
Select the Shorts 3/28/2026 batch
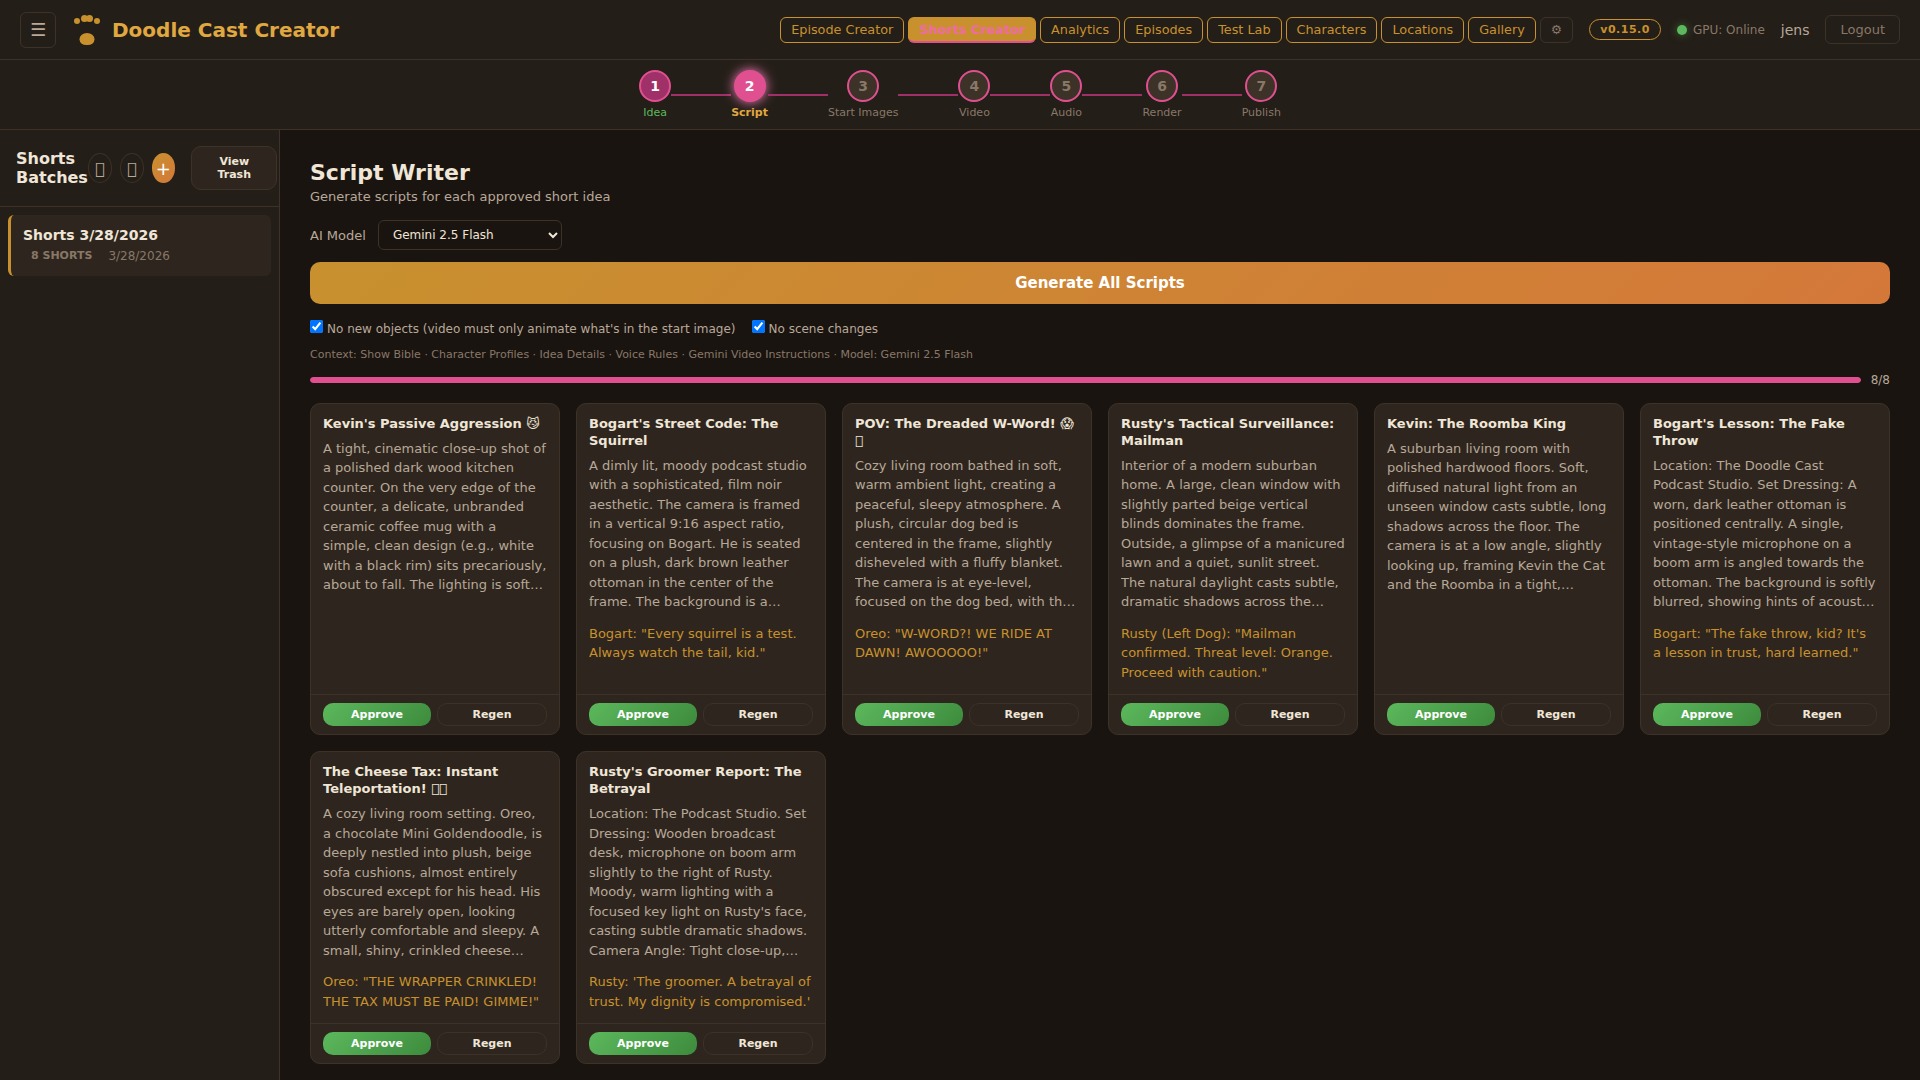tap(140, 244)
